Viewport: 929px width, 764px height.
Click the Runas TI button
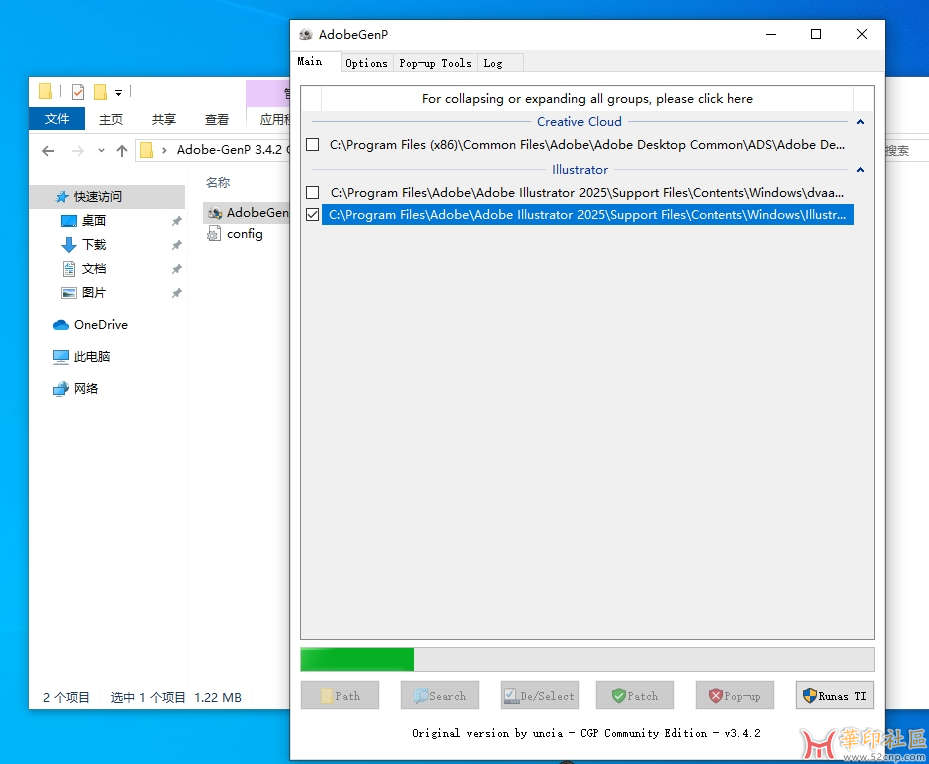pos(835,696)
